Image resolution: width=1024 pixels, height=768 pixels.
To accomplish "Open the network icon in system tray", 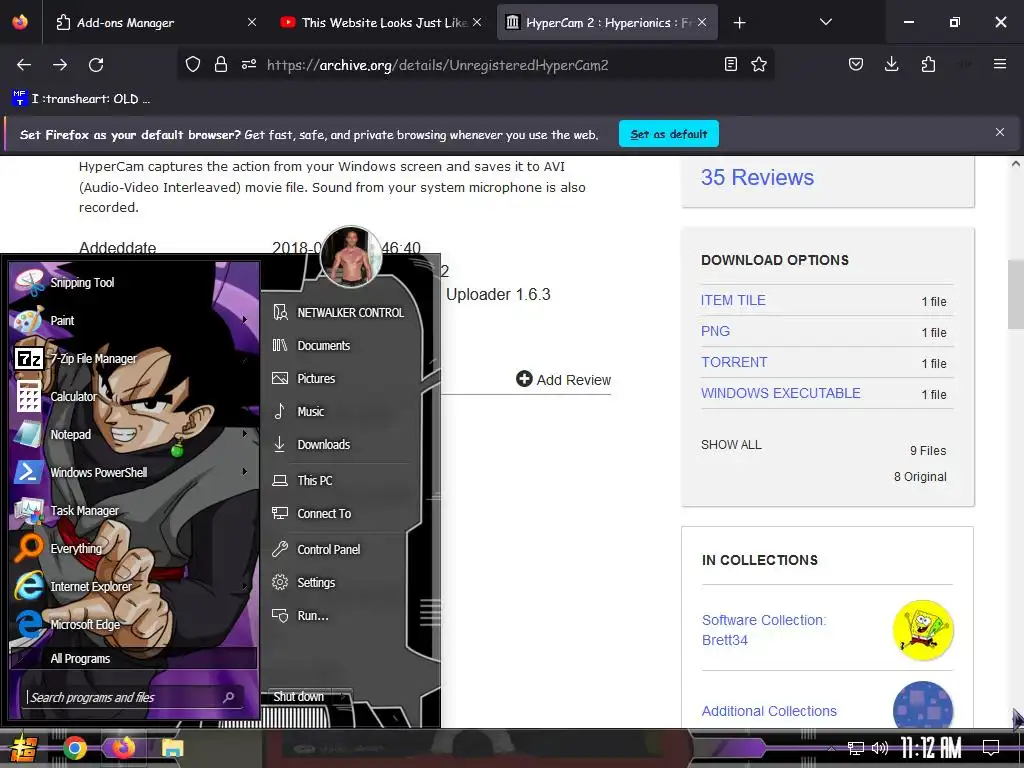I will pyautogui.click(x=856, y=748).
